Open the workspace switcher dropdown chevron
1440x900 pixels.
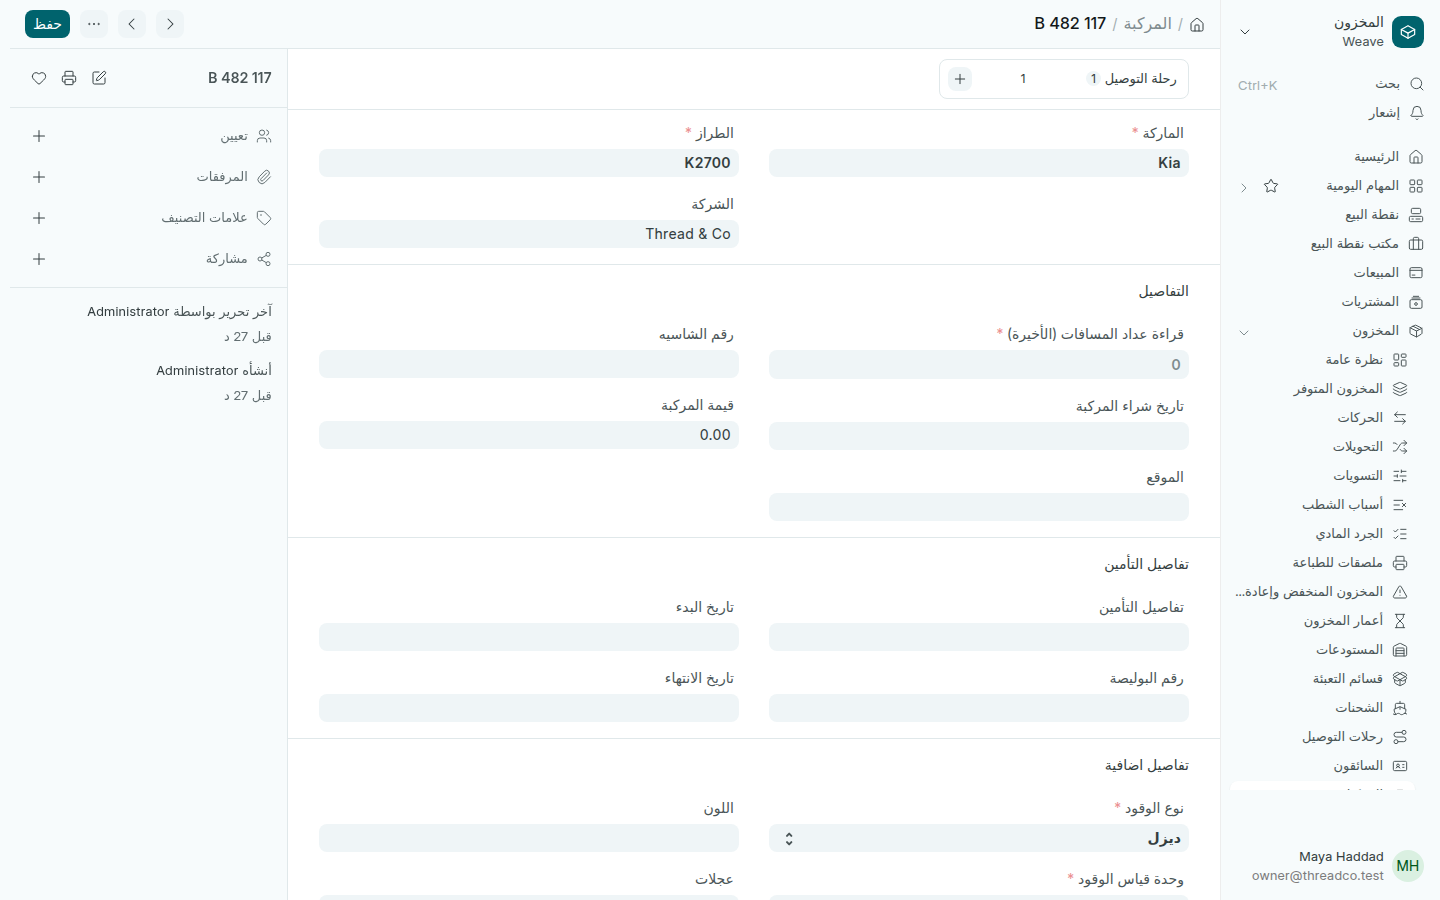click(1245, 32)
